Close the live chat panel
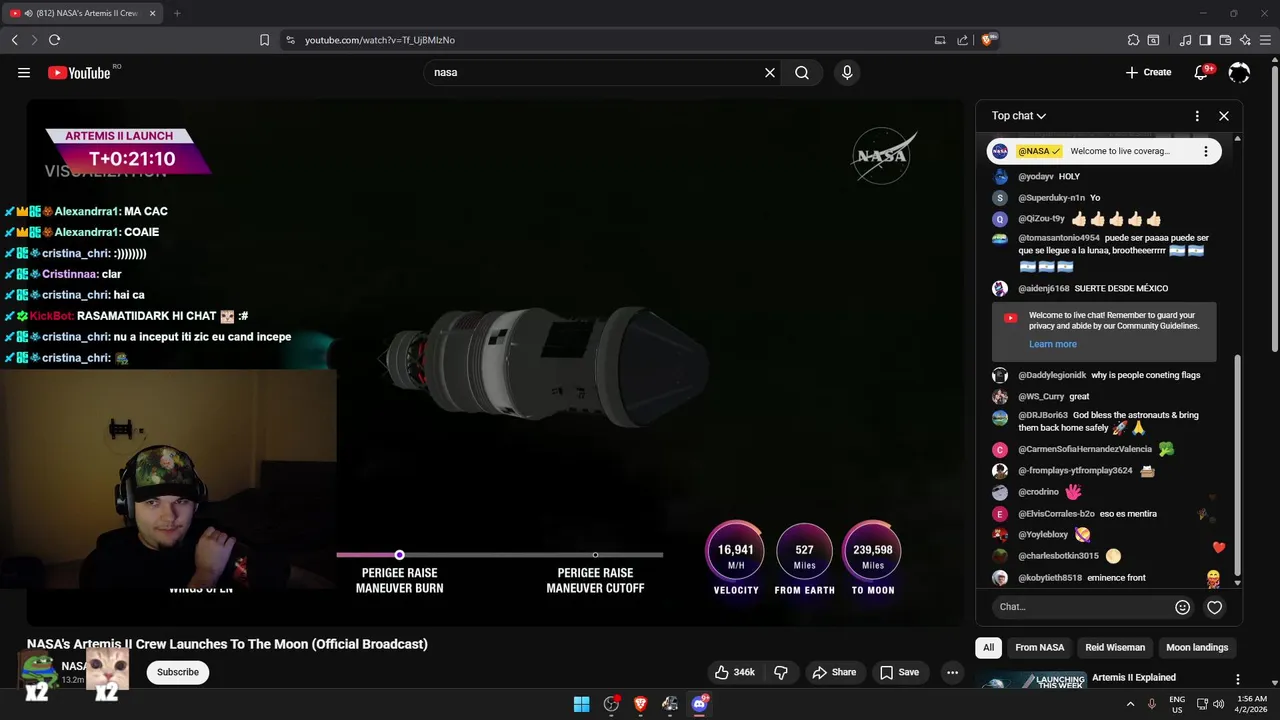 [1224, 116]
